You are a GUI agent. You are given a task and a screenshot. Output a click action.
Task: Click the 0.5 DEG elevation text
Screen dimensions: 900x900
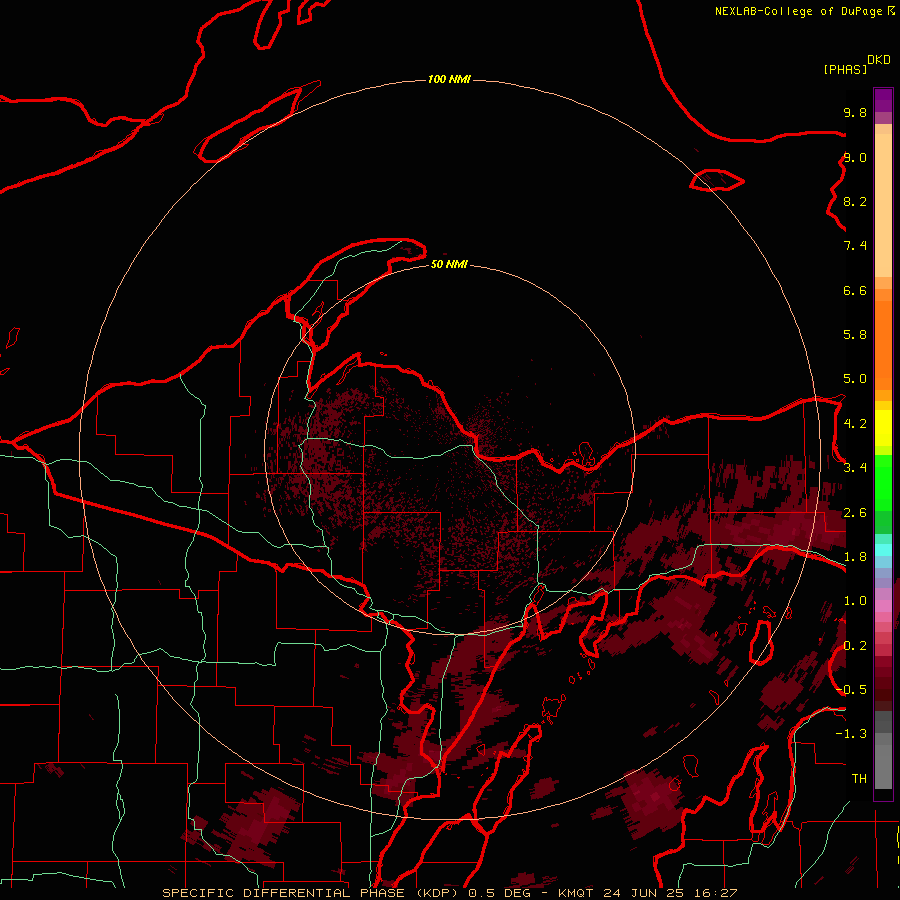[499, 893]
